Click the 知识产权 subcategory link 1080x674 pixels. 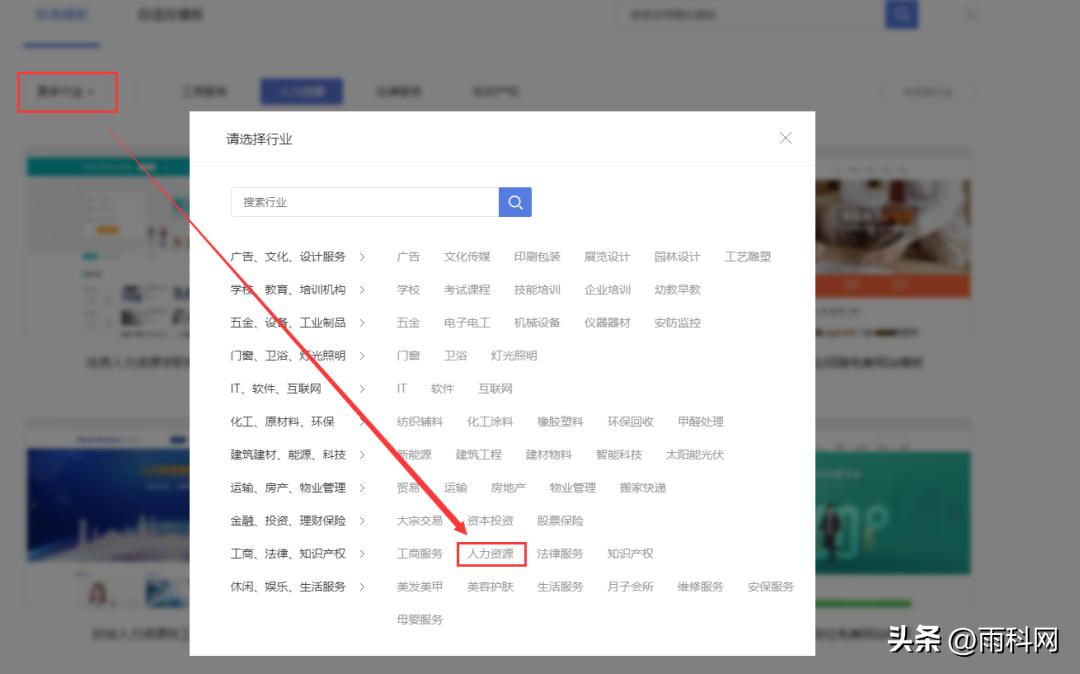tap(629, 553)
